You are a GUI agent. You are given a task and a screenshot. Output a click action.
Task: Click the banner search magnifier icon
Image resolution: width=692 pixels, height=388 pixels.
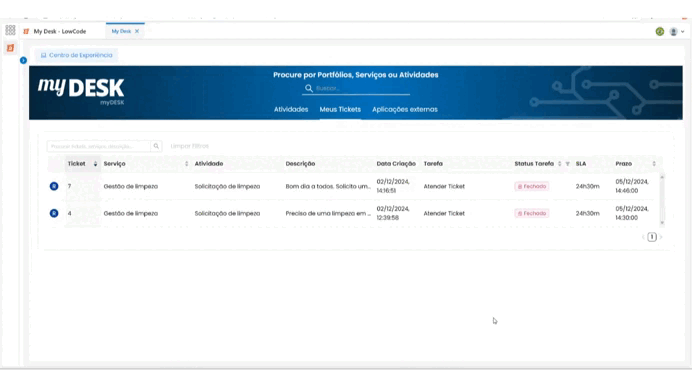coord(308,88)
